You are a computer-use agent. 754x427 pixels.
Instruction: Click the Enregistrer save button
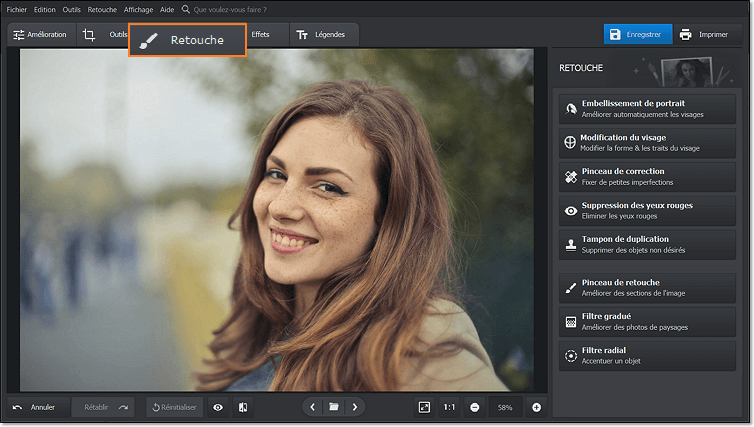click(x=638, y=34)
